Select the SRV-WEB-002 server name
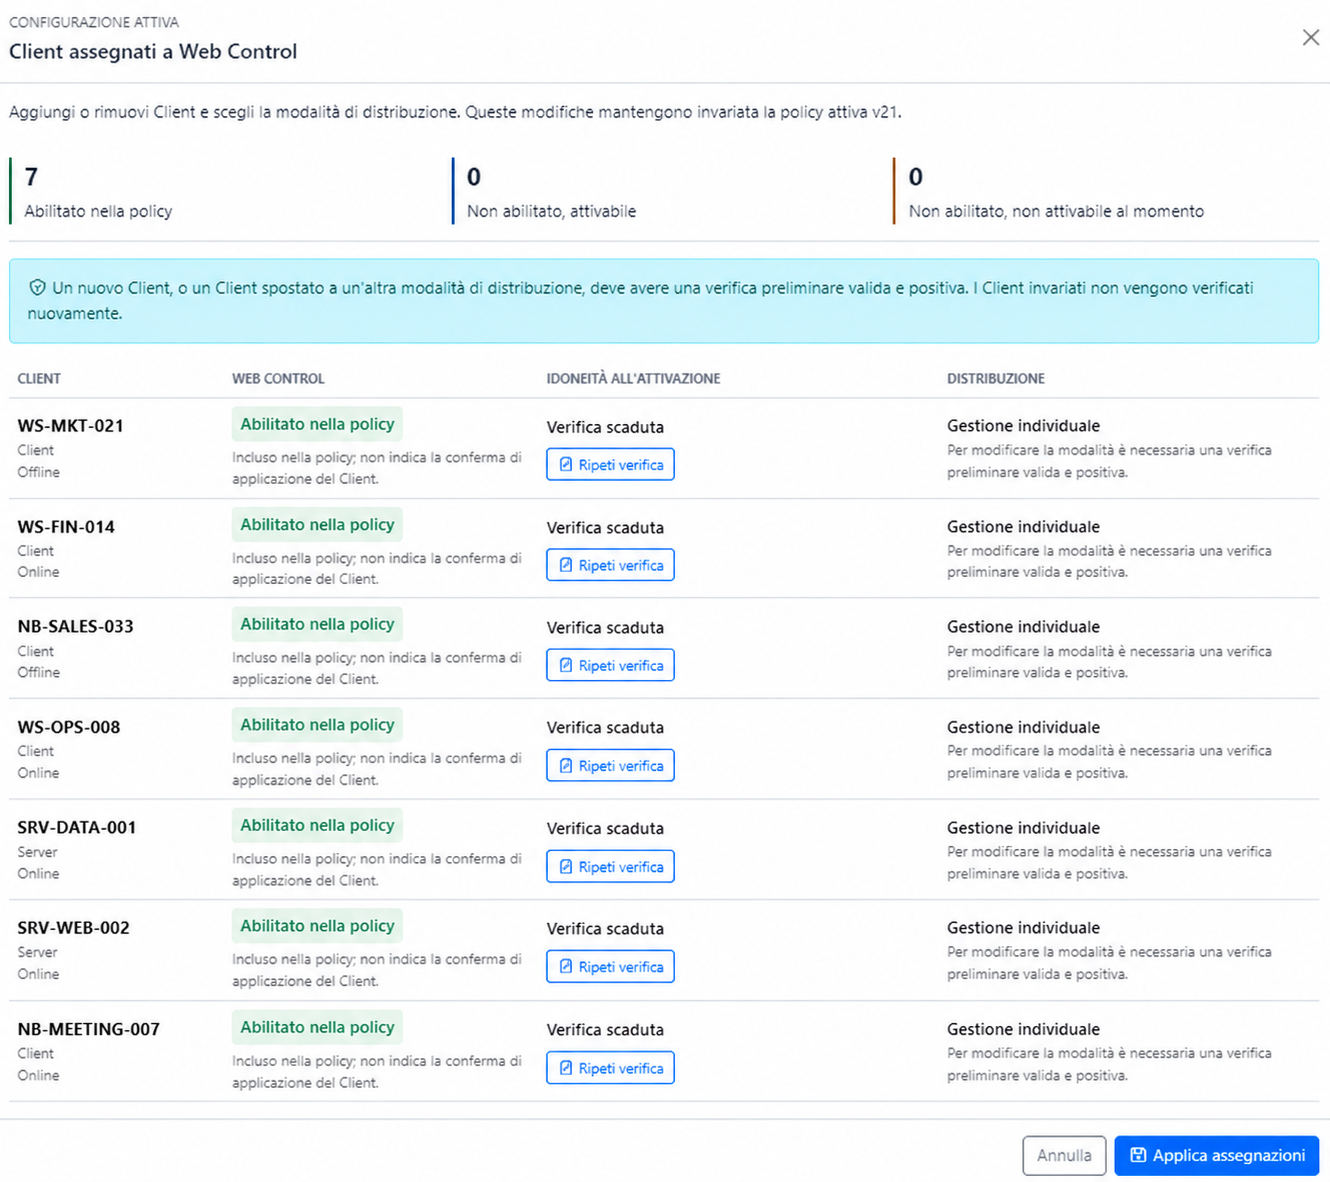Image resolution: width=1330 pixels, height=1182 pixels. (x=74, y=928)
